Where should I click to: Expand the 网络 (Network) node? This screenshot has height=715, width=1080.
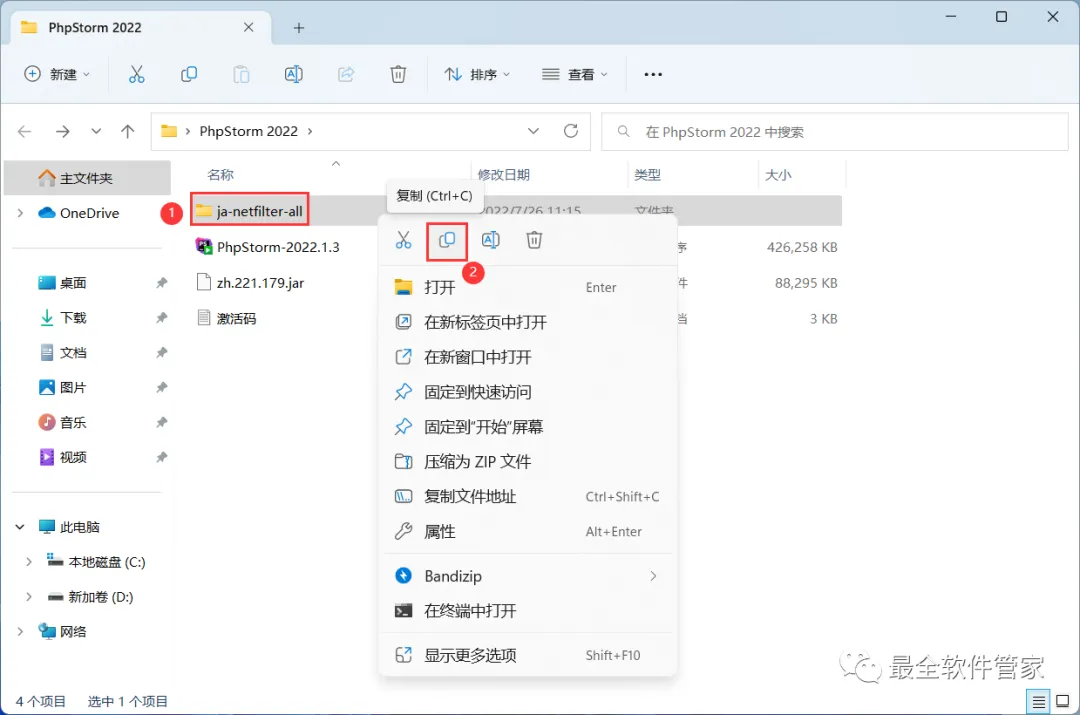click(20, 632)
